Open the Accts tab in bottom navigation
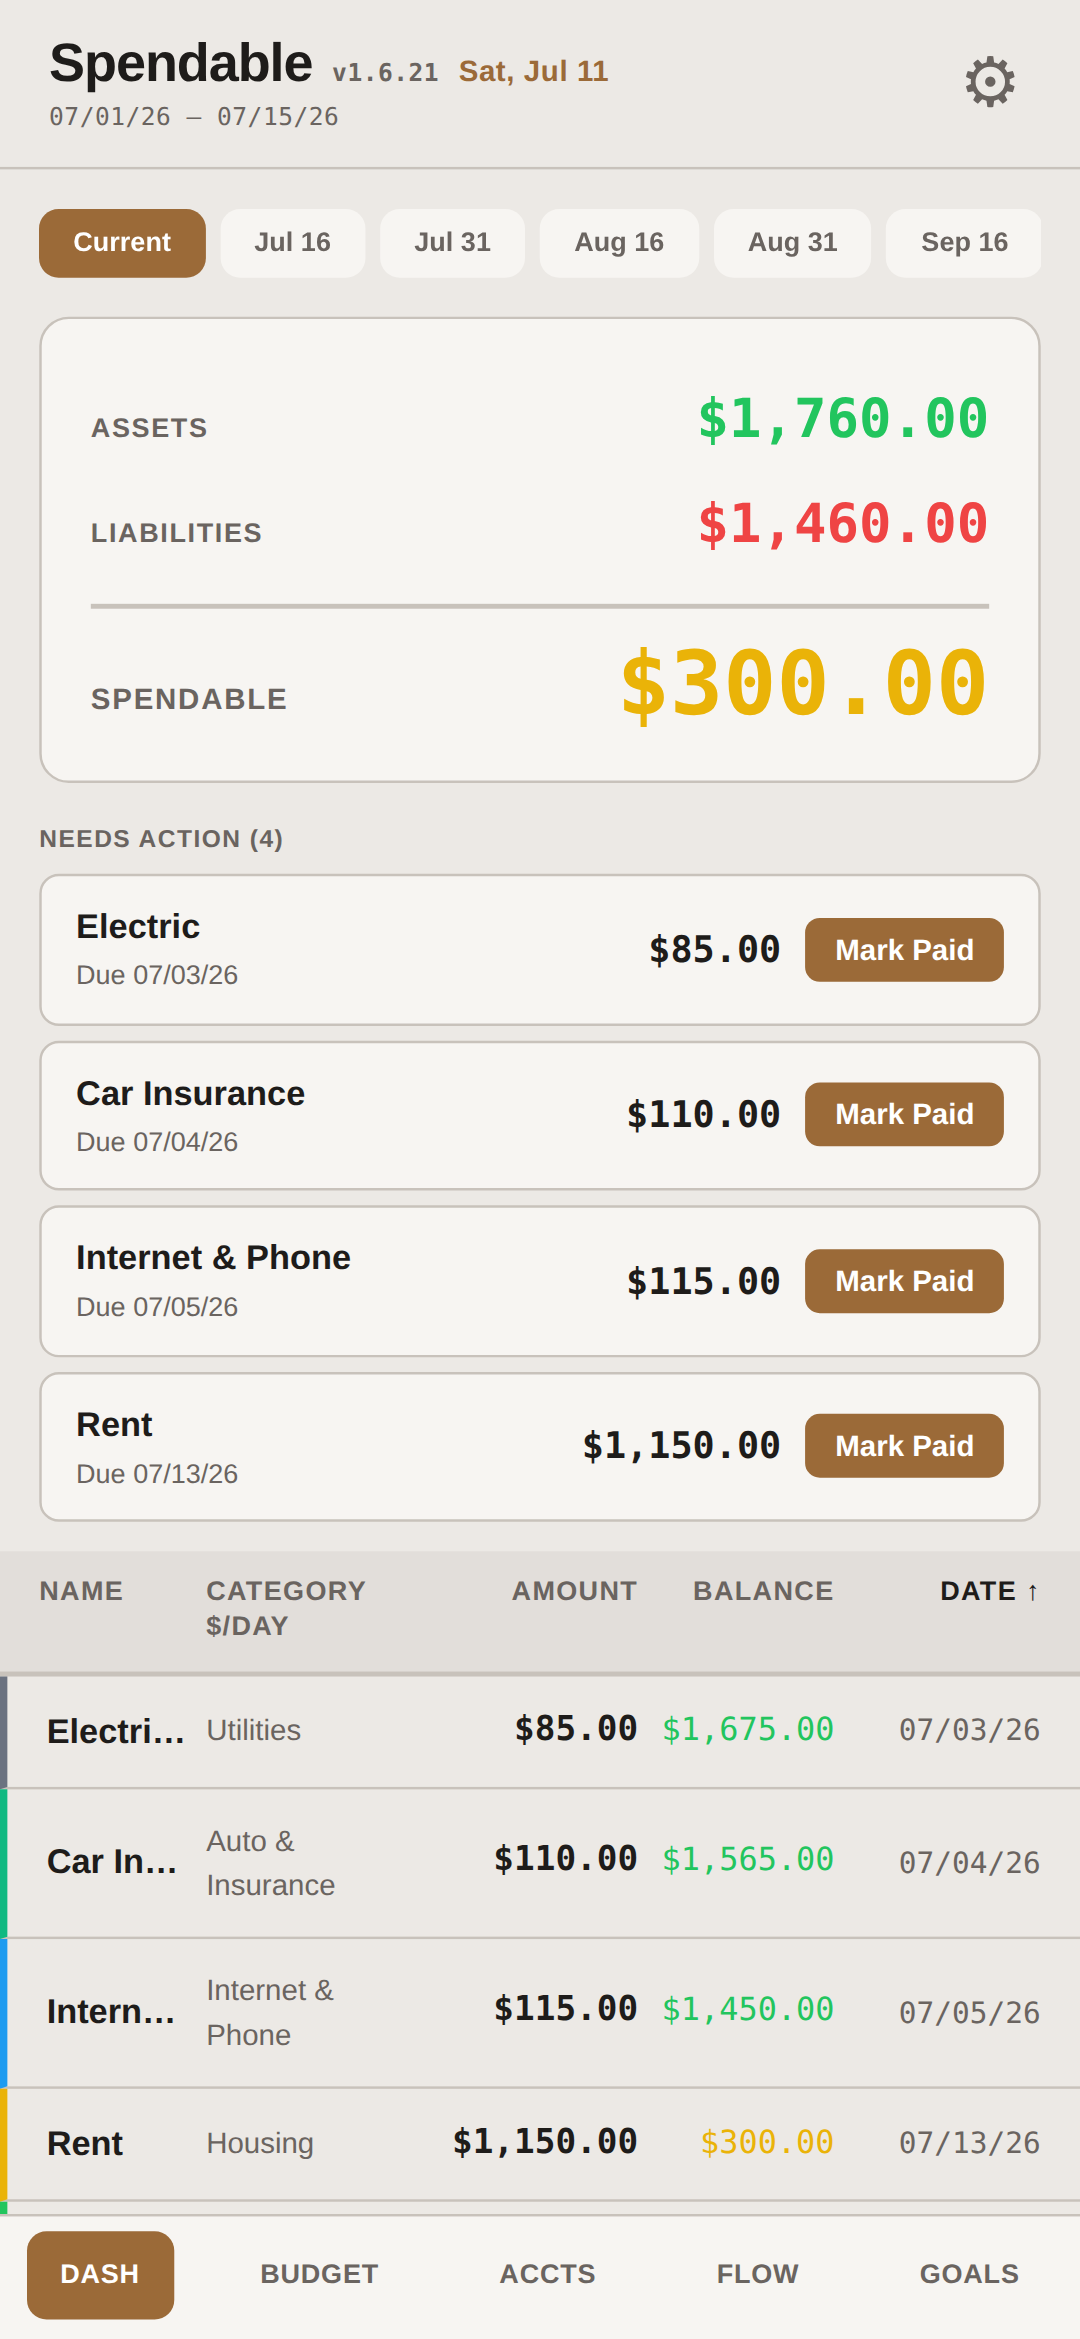1080x2339 pixels. point(547,2274)
